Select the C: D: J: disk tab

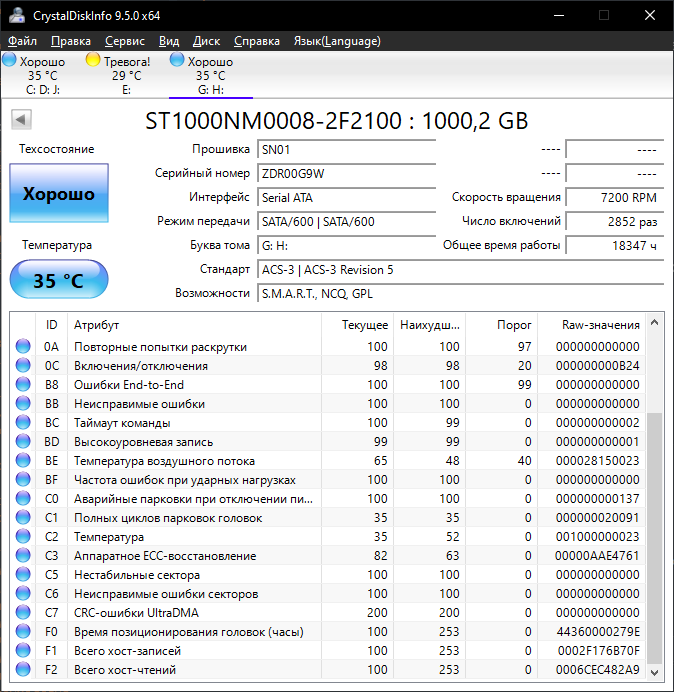tap(42, 75)
